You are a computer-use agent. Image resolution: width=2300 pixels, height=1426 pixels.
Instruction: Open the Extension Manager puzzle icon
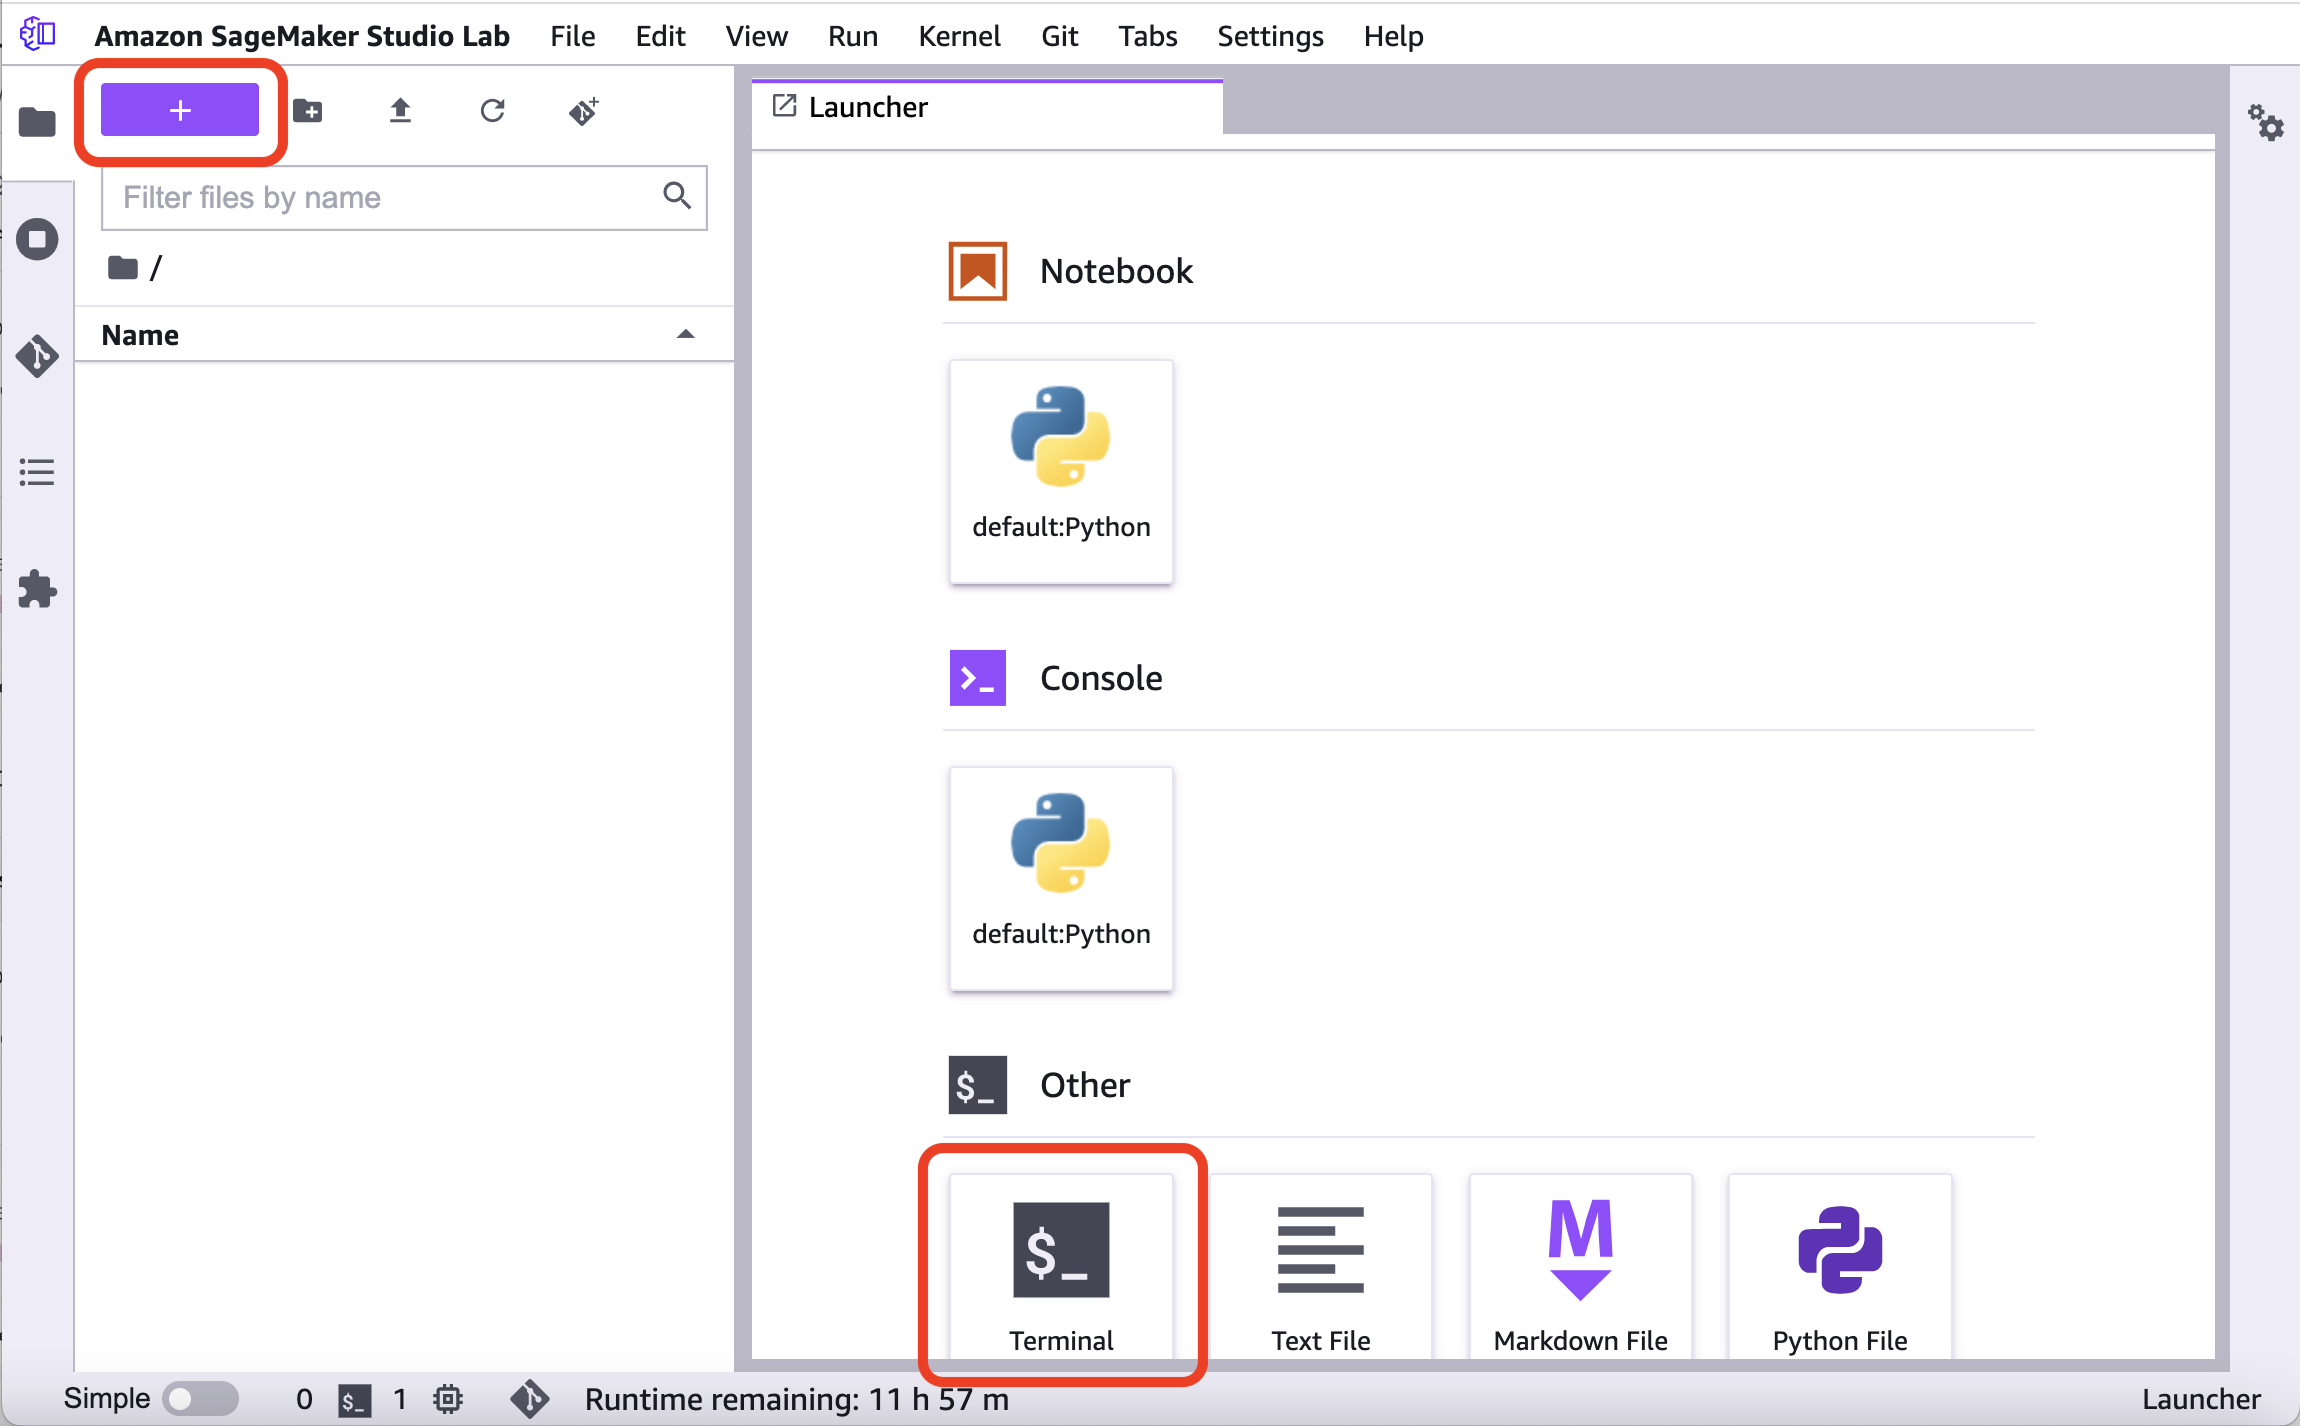(37, 589)
